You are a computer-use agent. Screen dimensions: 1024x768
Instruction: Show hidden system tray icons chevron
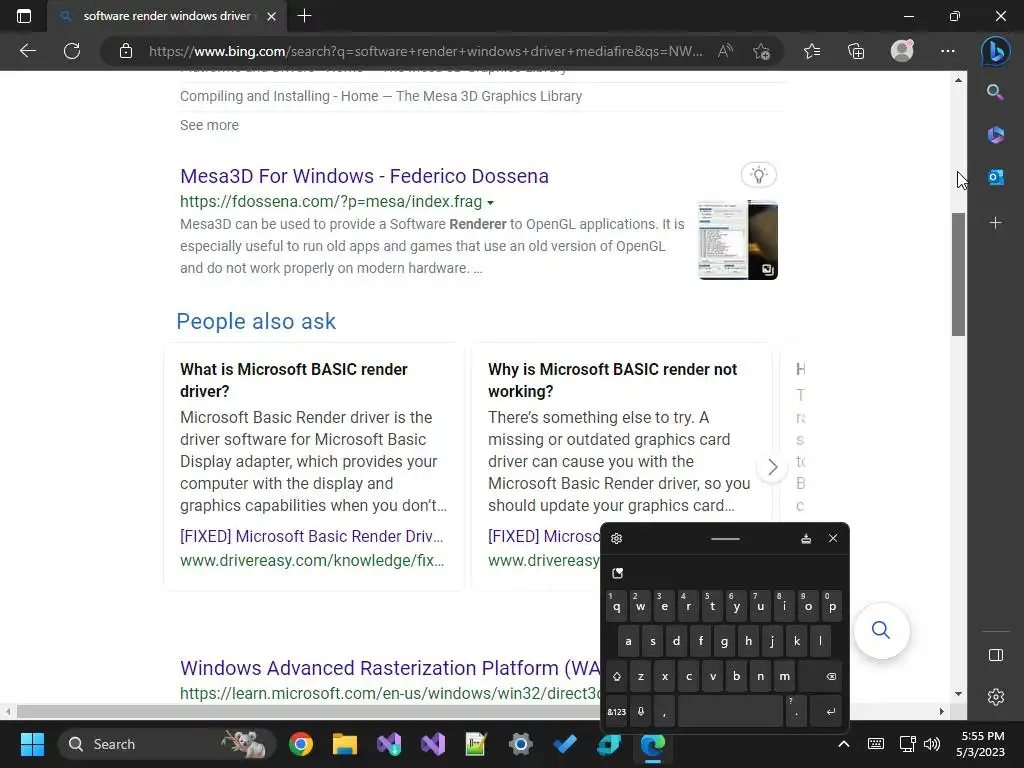[x=844, y=744]
